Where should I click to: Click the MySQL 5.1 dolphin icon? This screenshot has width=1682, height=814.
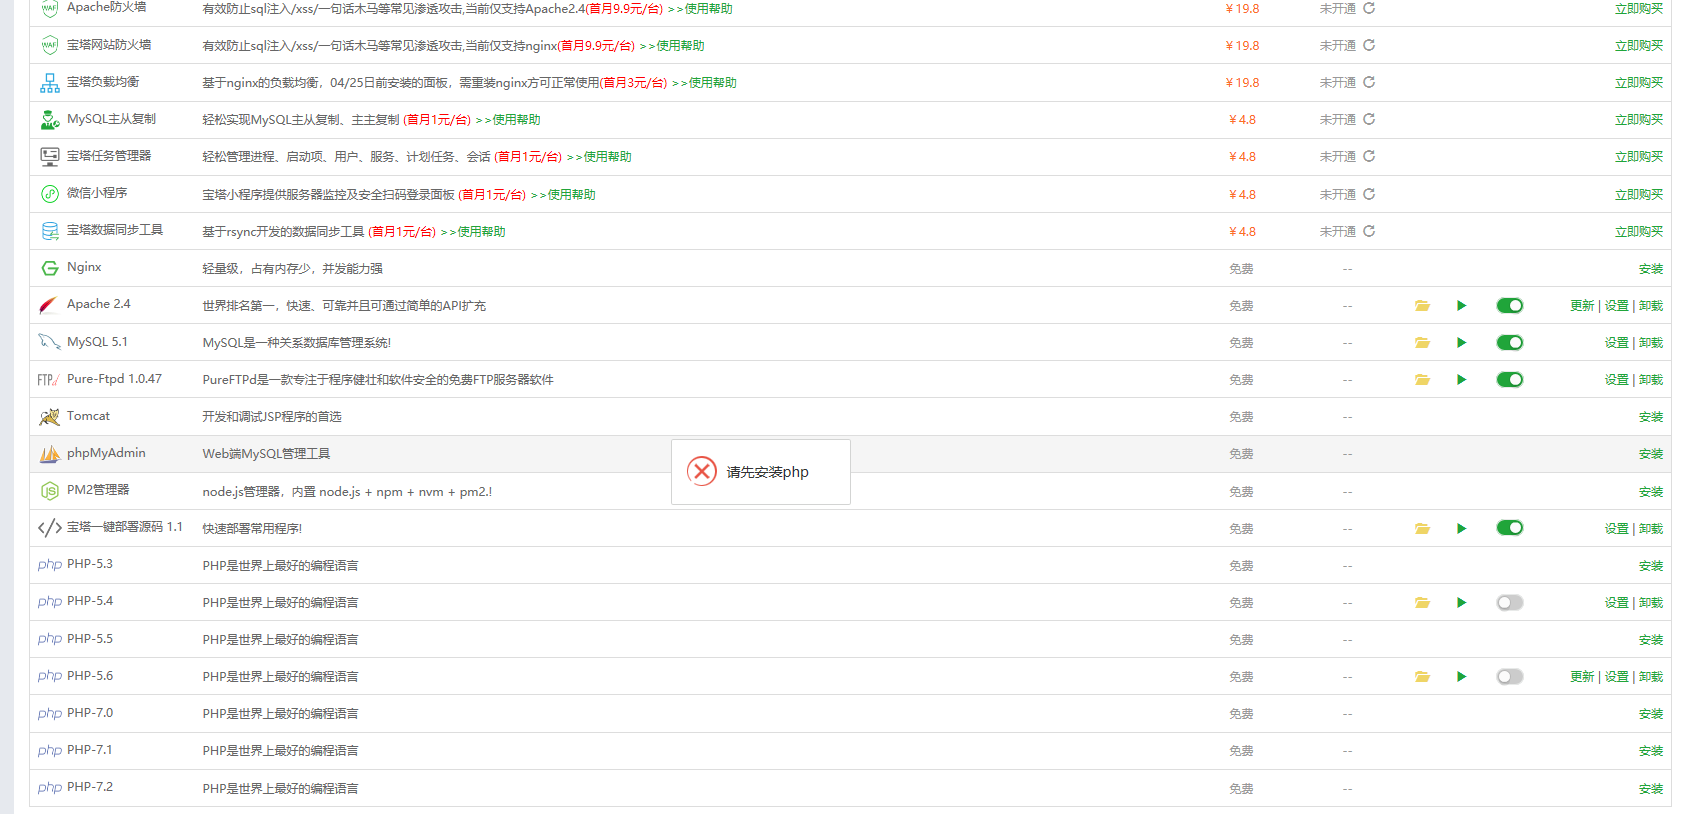click(49, 342)
